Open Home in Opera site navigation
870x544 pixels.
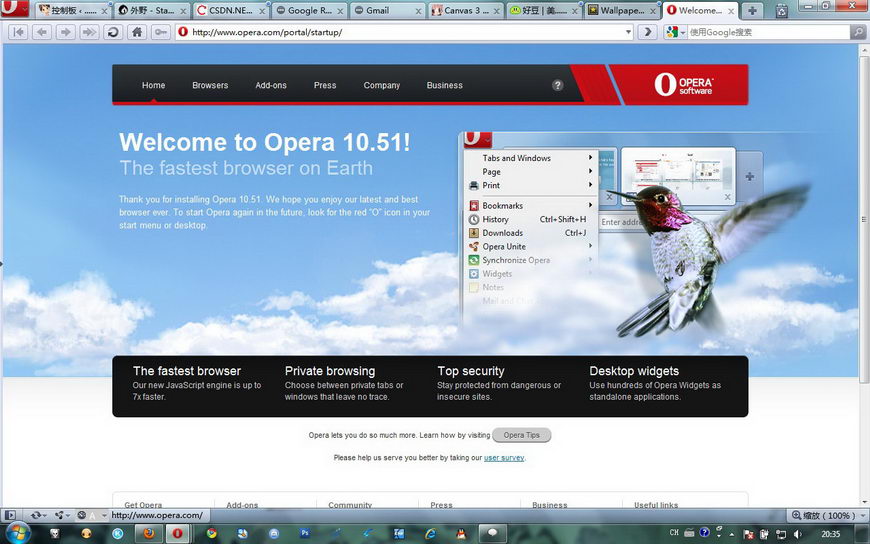[x=153, y=85]
